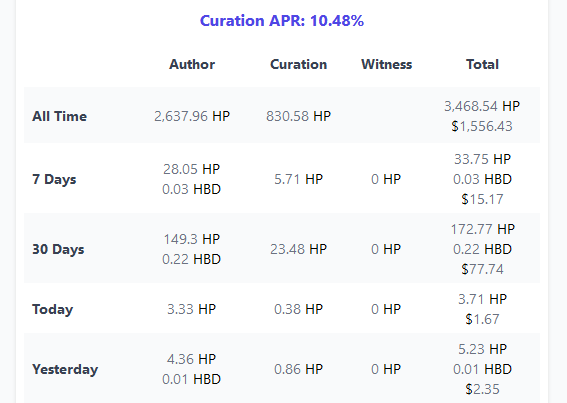Select the Witness column header
Viewport: 567px width, 403px height.
click(387, 64)
